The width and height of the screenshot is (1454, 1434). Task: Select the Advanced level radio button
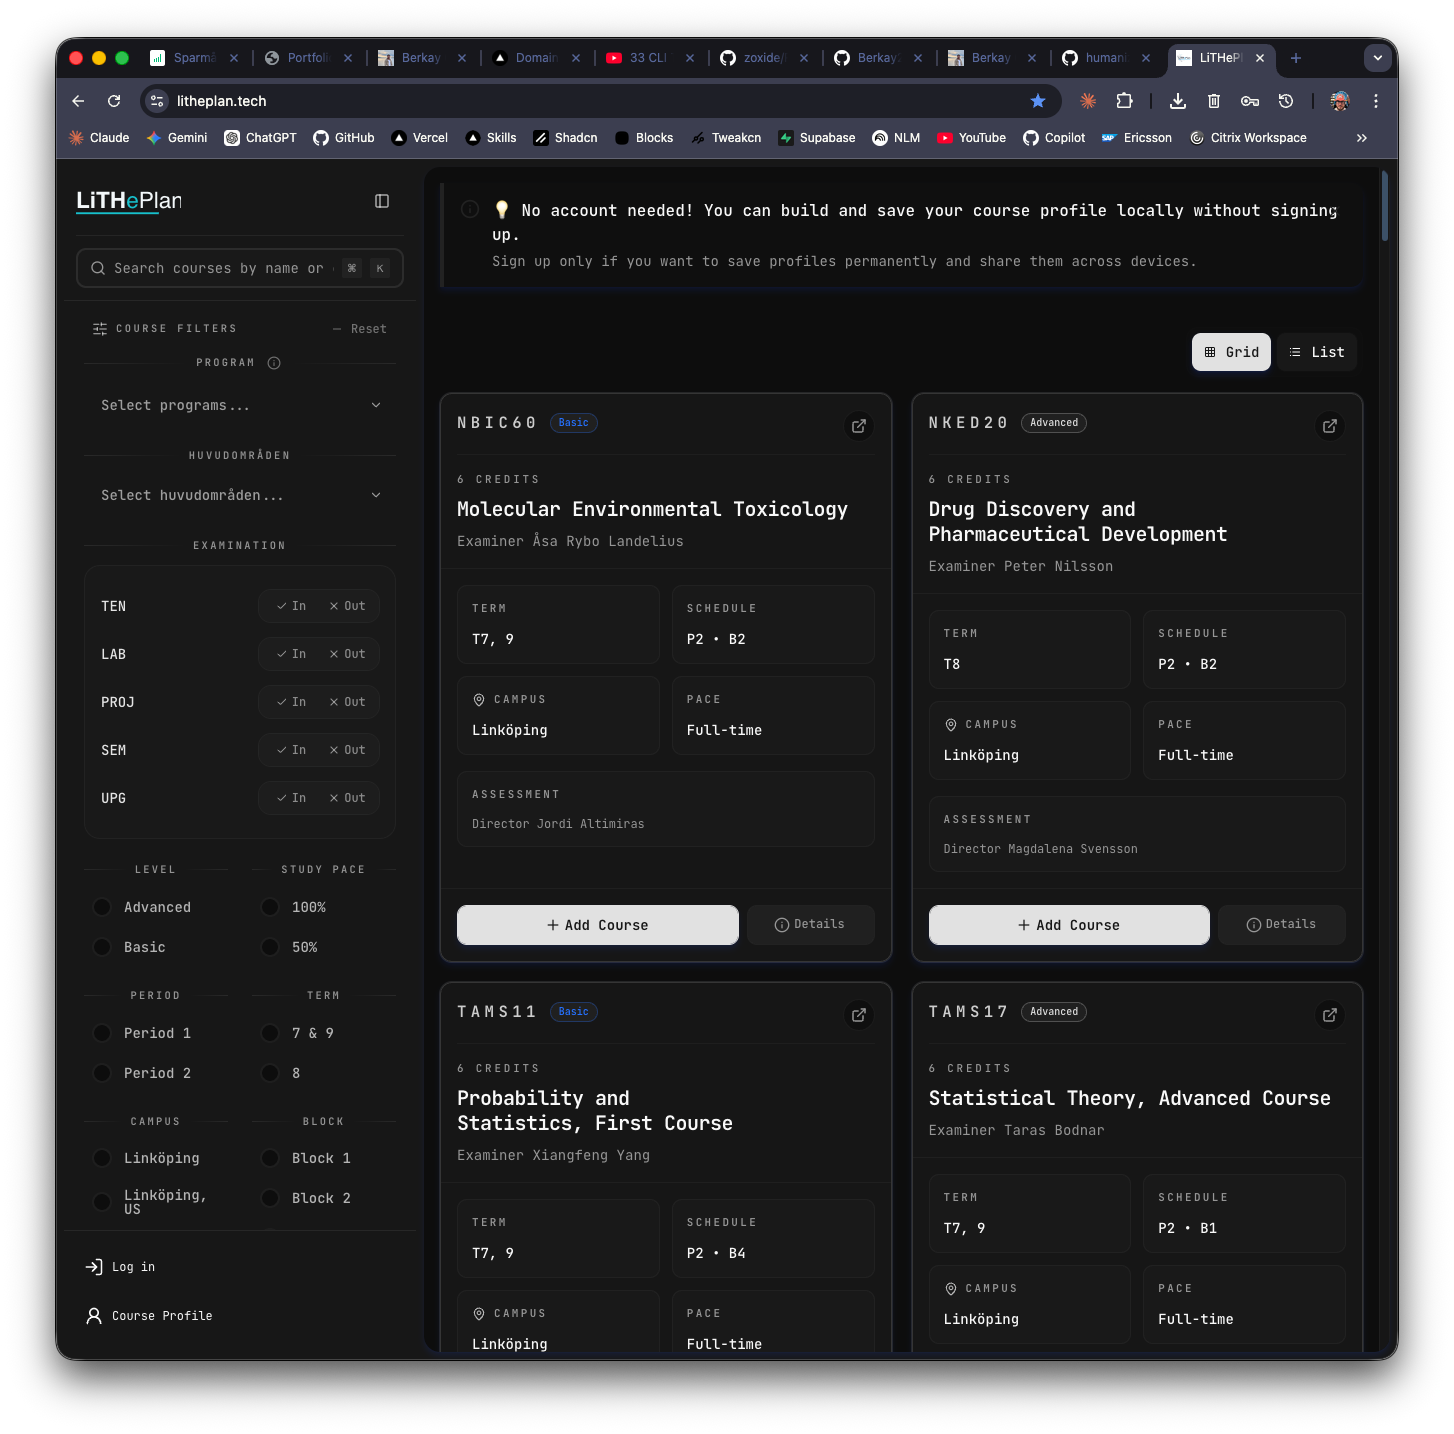101,907
